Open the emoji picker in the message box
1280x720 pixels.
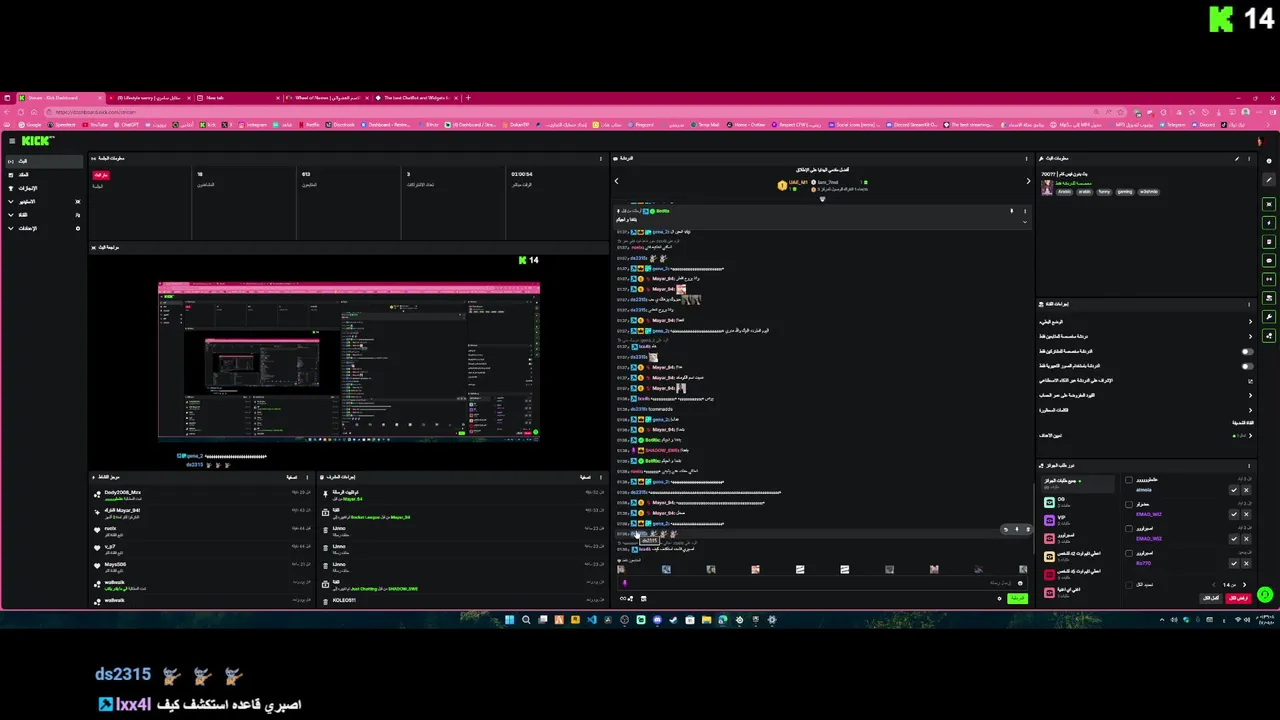[x=1020, y=583]
